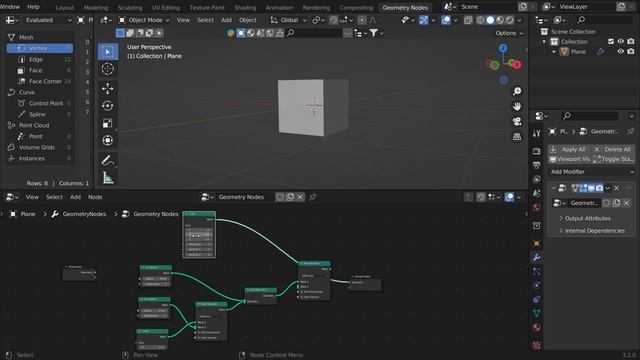640x360 pixels.
Task: Open the Modifier properties wrench tab
Action: coord(537,257)
